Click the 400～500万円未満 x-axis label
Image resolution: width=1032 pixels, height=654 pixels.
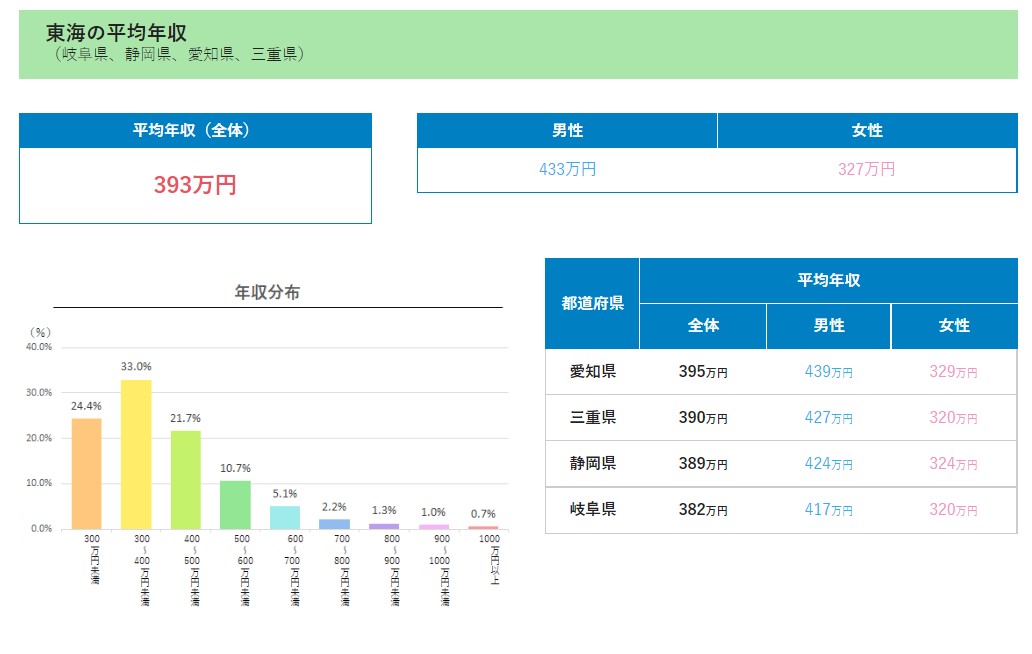[x=193, y=570]
